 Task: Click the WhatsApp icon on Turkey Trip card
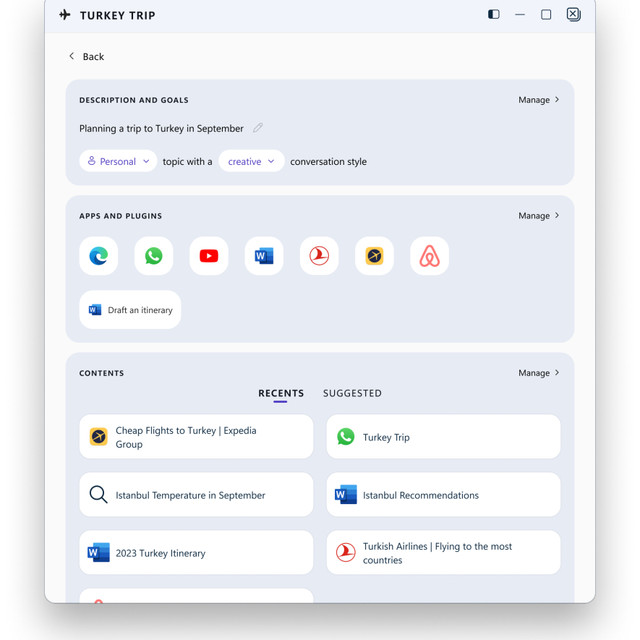pyautogui.click(x=346, y=437)
